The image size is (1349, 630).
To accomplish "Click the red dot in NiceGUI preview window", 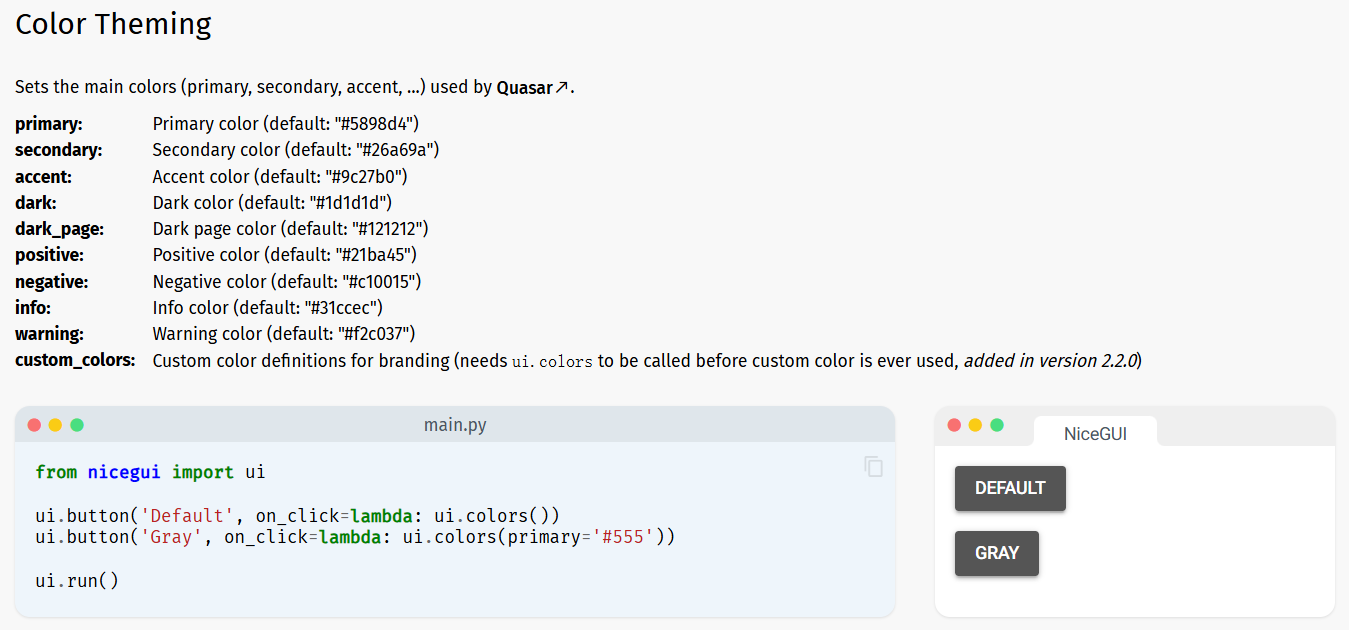I will pos(954,425).
